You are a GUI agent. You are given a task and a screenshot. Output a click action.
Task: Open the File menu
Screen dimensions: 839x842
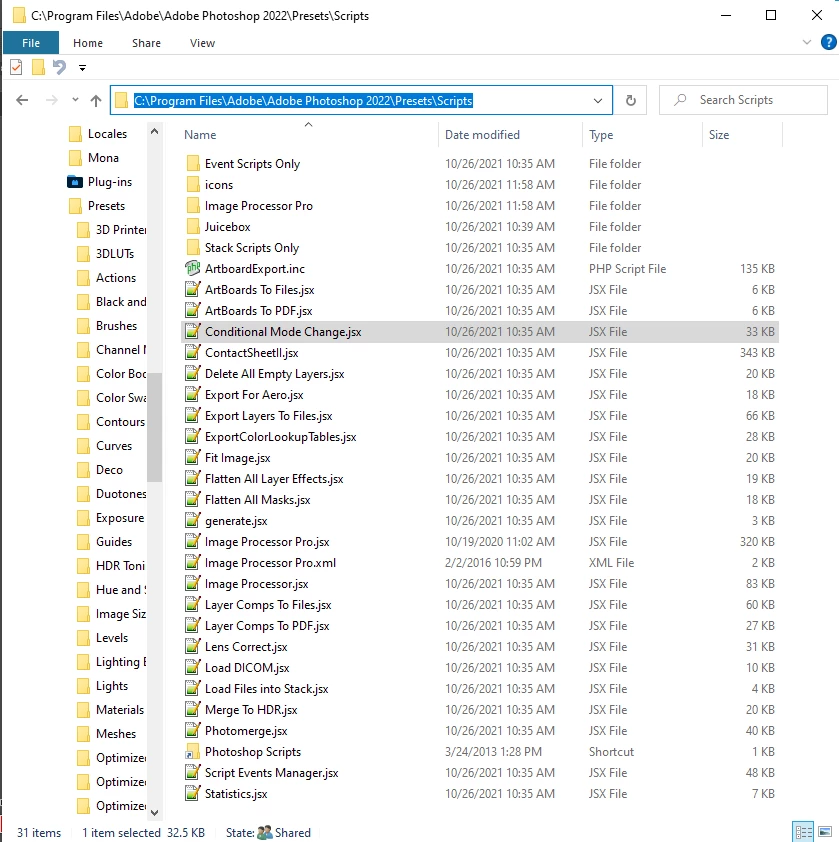click(x=31, y=43)
